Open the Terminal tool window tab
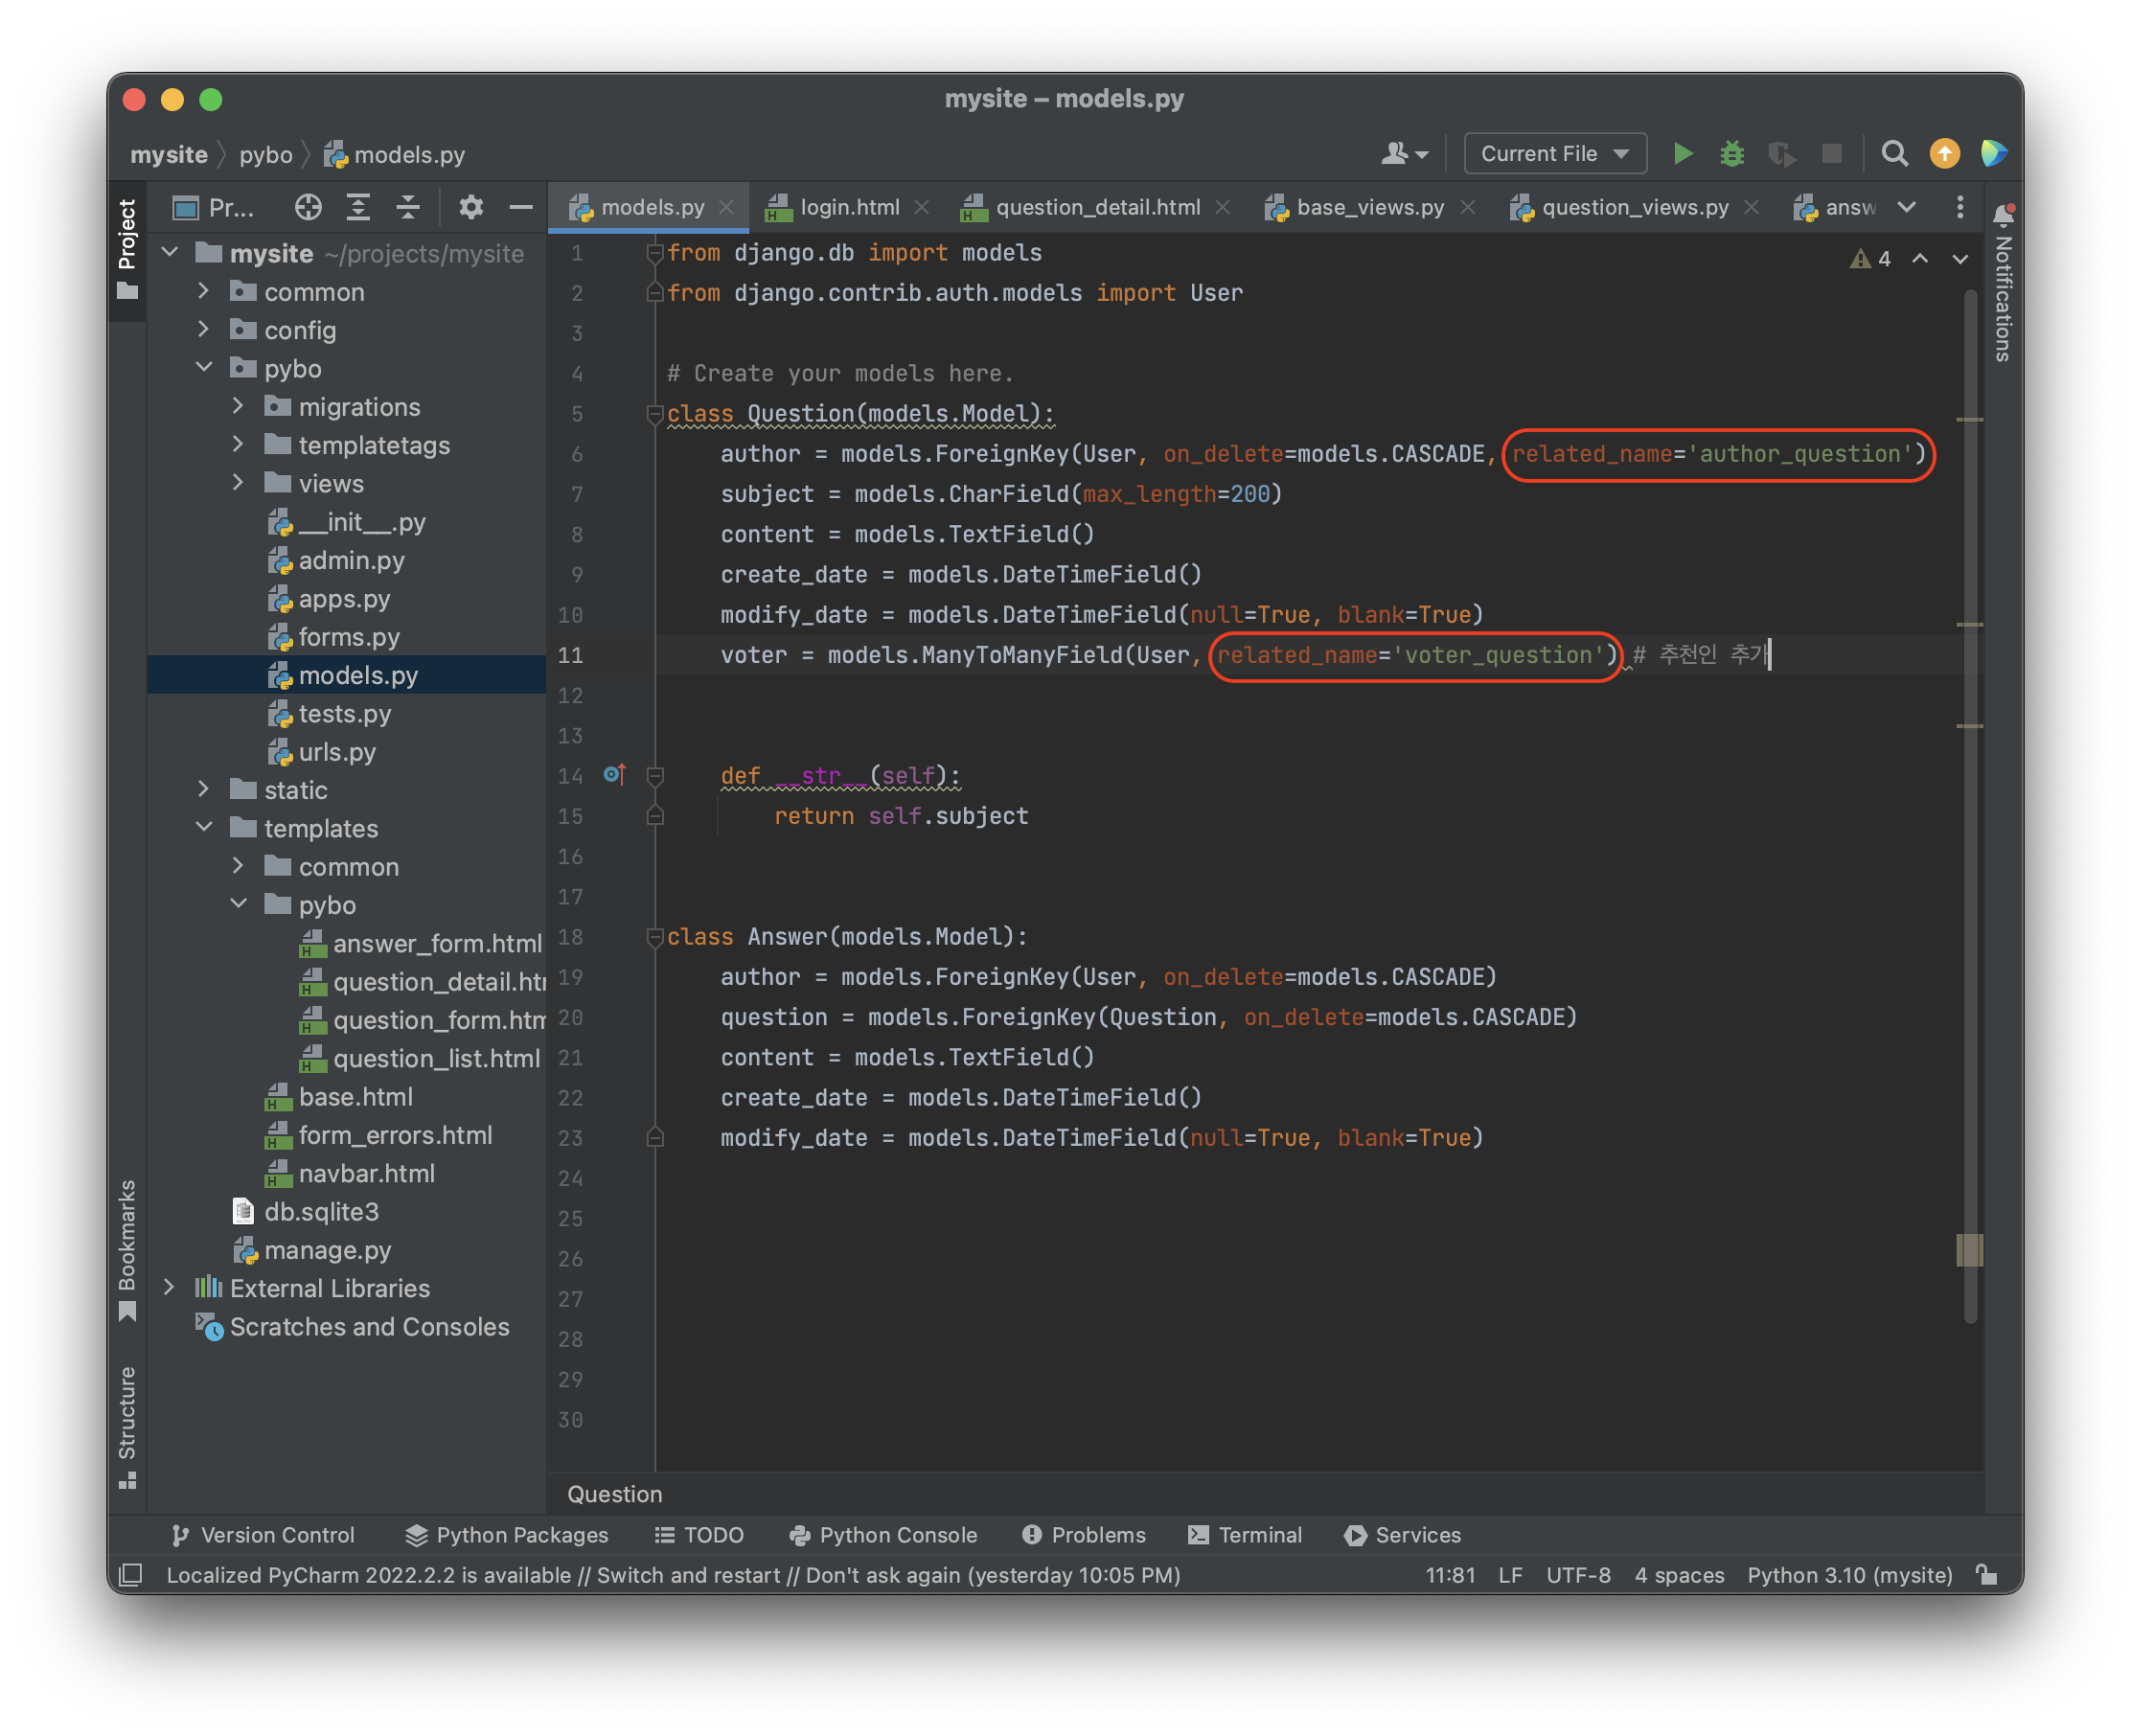 coord(1245,1535)
